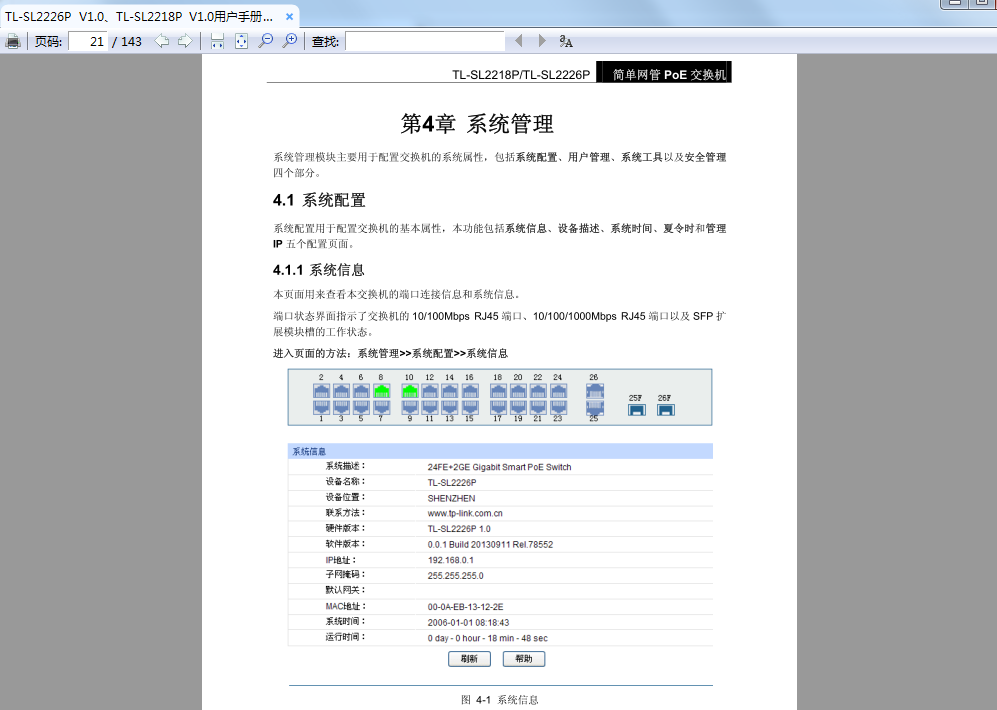Select fit-page view icon
Screen dimensions: 997x710
242,41
